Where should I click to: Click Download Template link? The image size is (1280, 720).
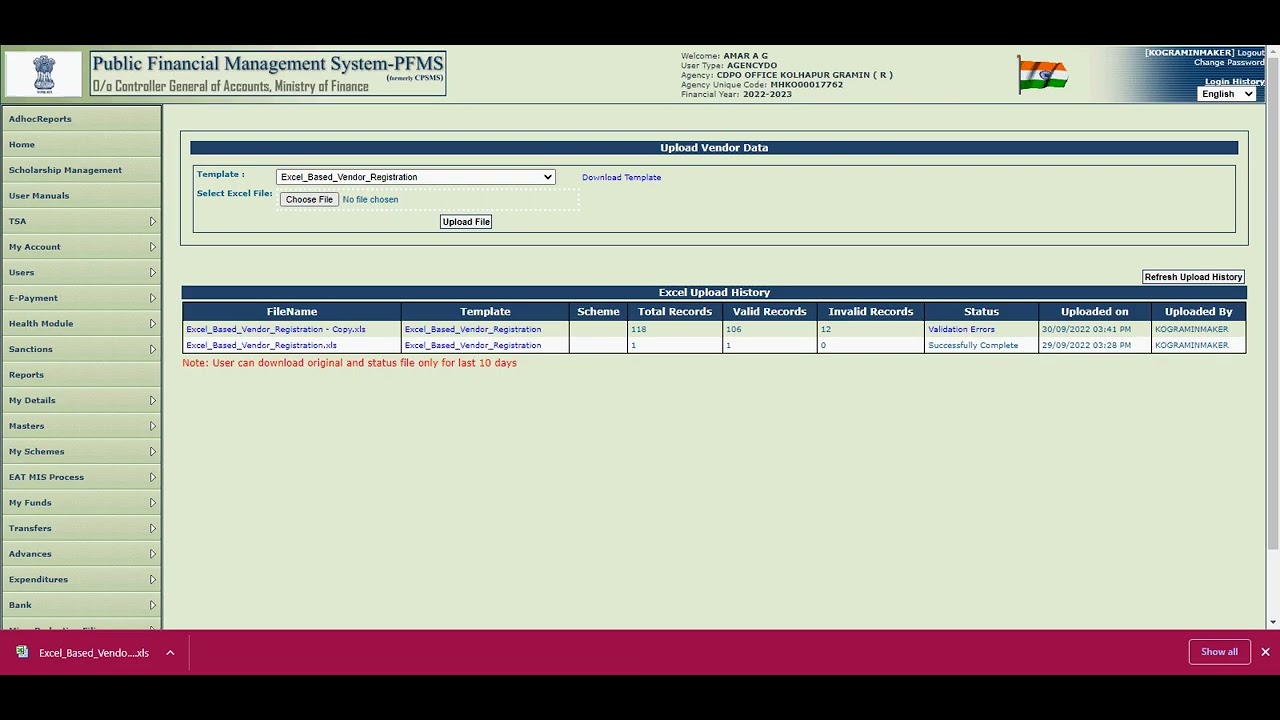(x=621, y=177)
